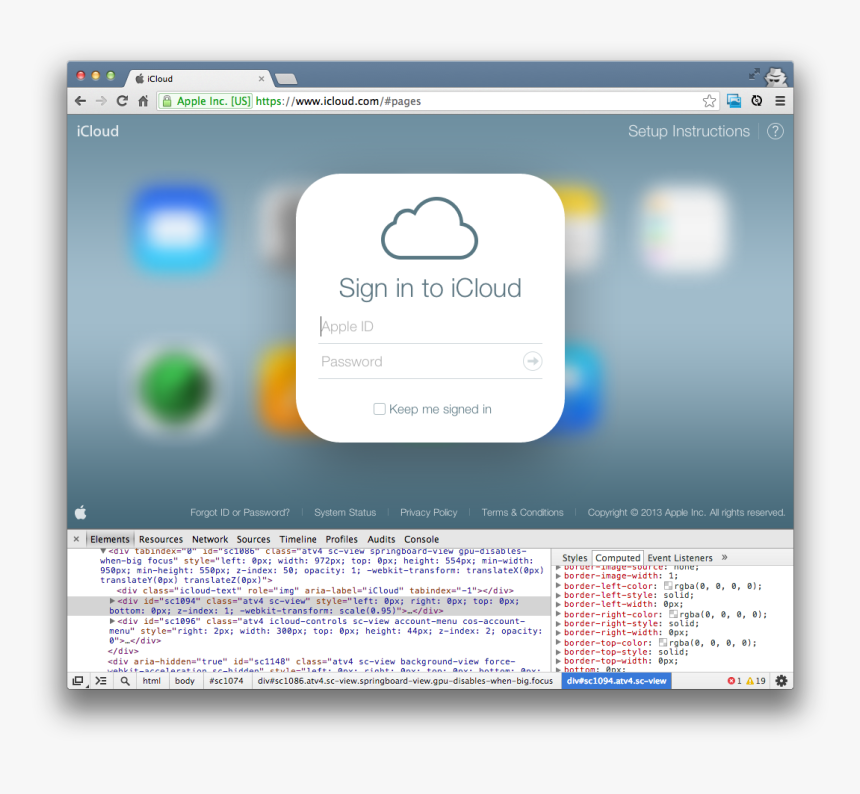860x794 pixels.
Task: Open the Timeline panel
Action: point(298,539)
